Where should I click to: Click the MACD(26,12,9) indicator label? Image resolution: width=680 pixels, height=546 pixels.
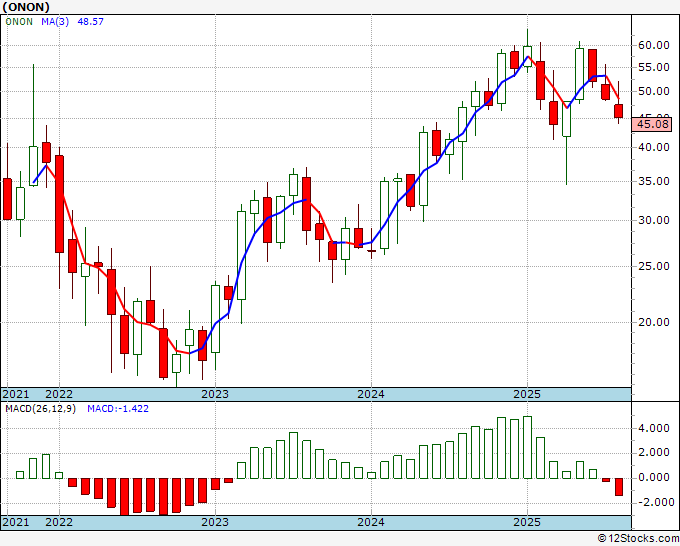click(x=40, y=409)
